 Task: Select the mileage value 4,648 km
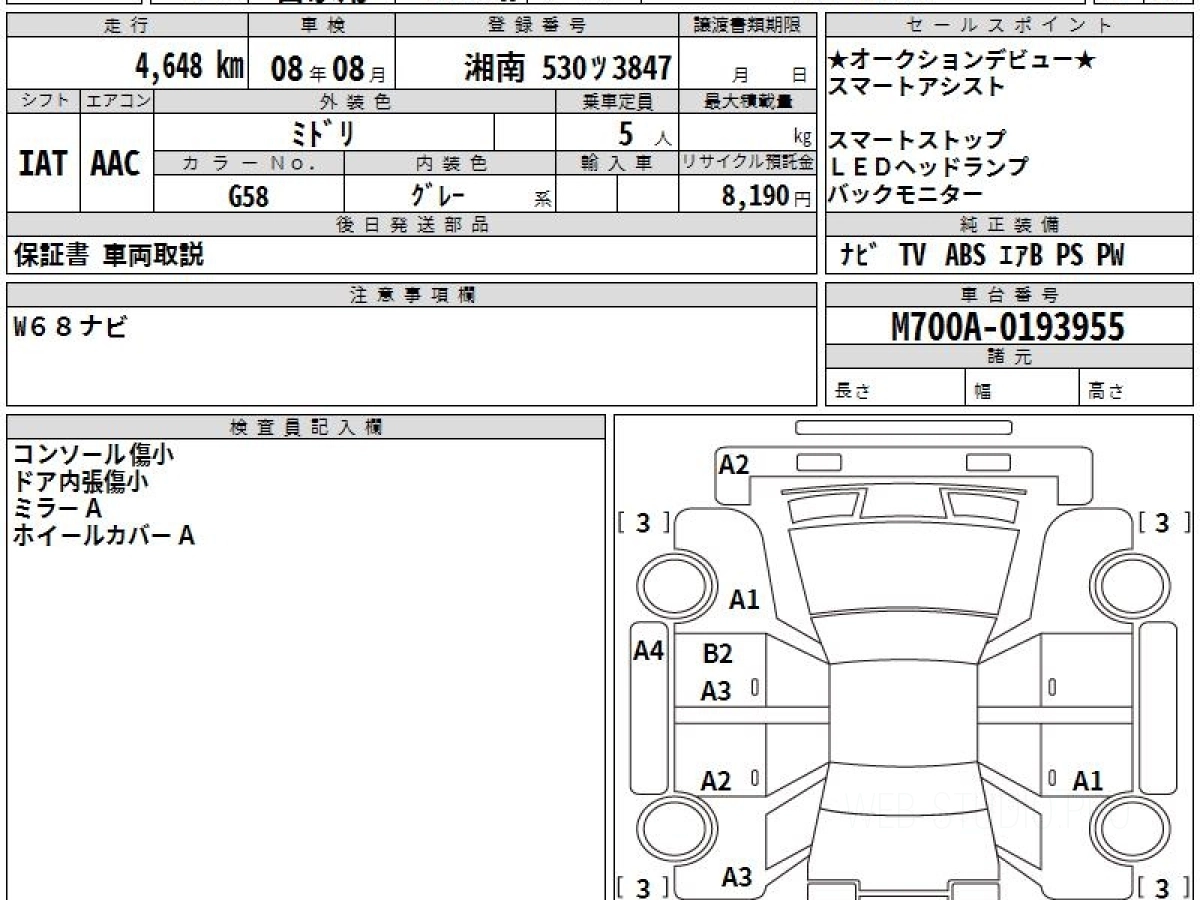(x=189, y=67)
